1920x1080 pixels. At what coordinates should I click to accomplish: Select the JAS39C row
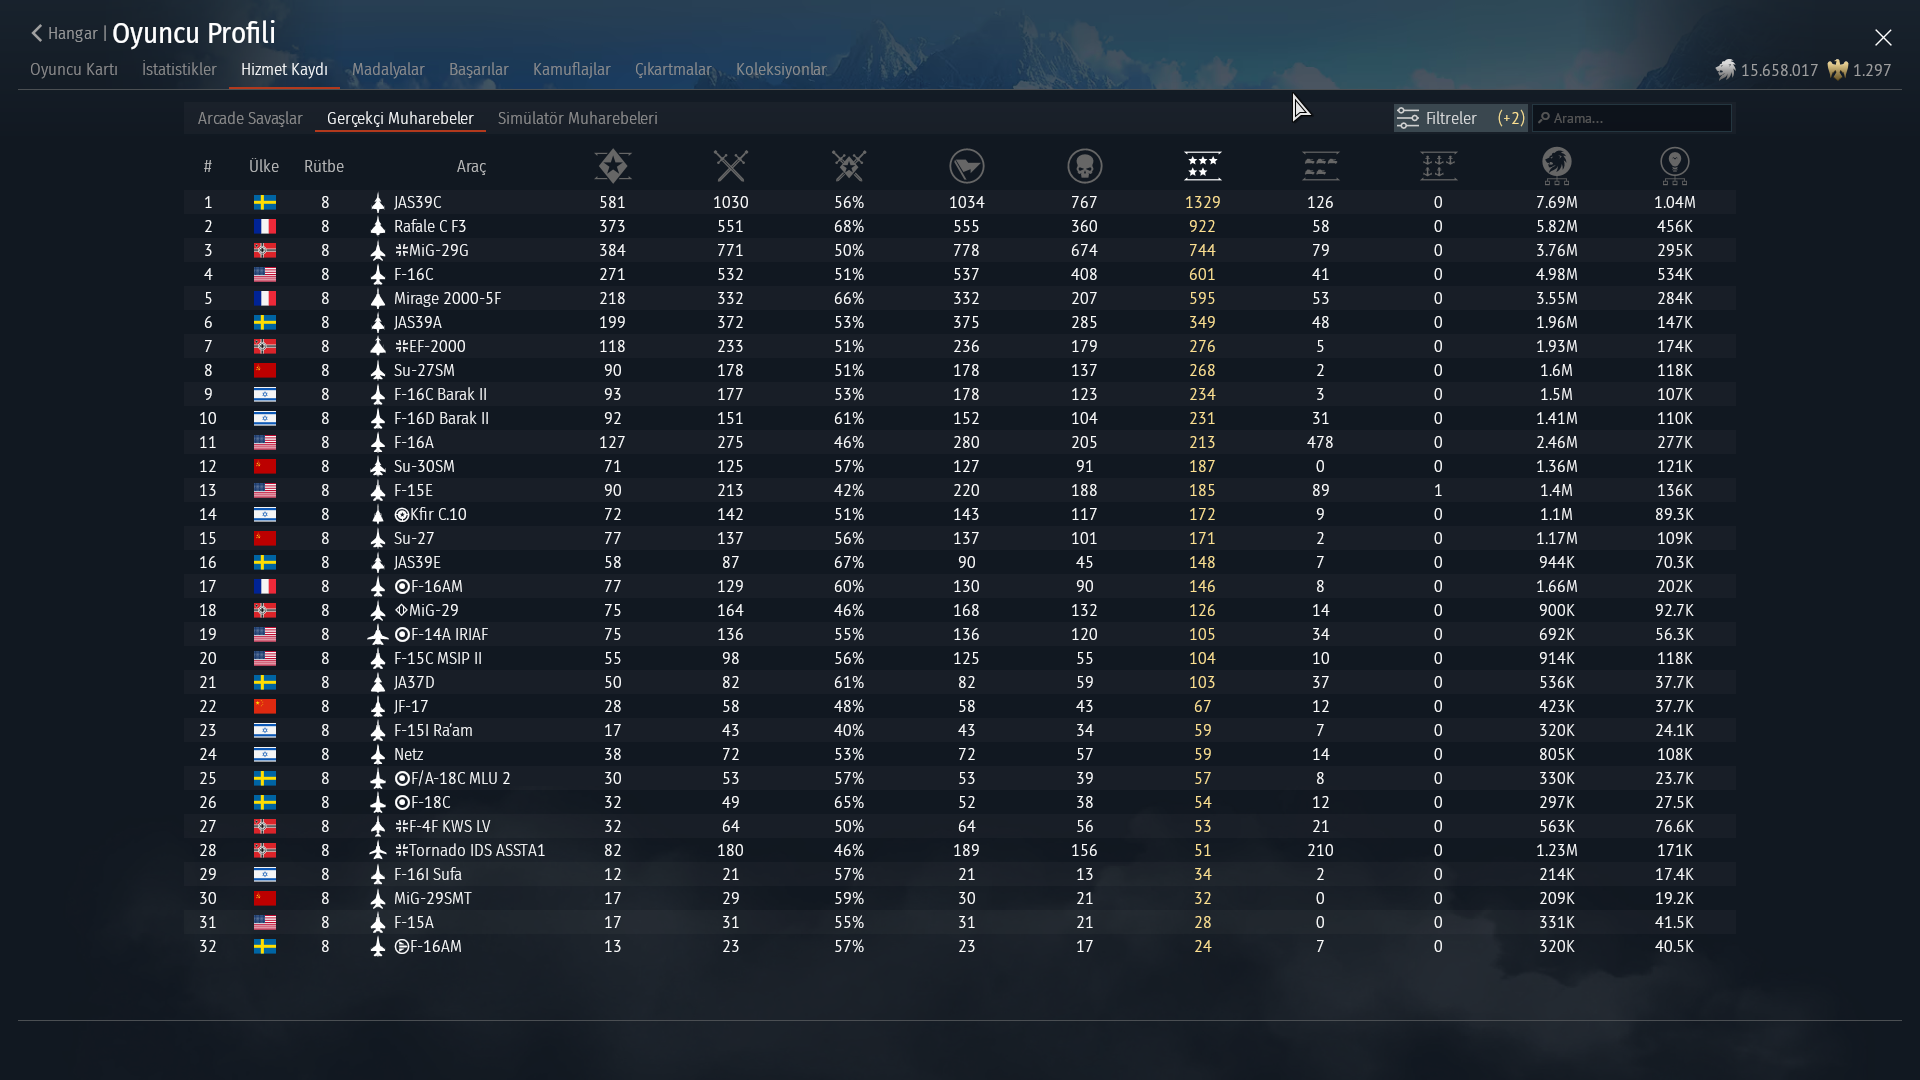pyautogui.click(x=417, y=202)
